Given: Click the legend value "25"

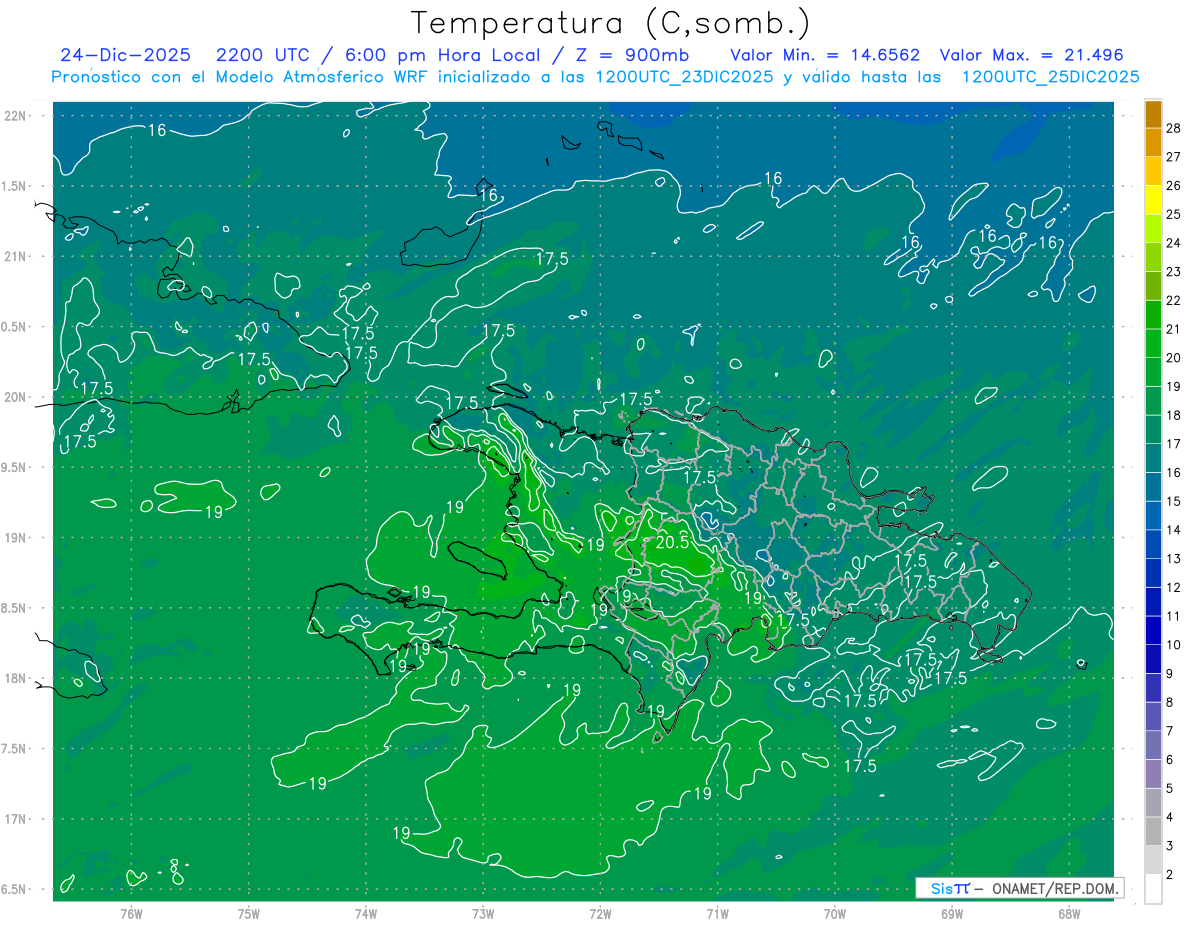Looking at the screenshot, I should (x=1174, y=214).
